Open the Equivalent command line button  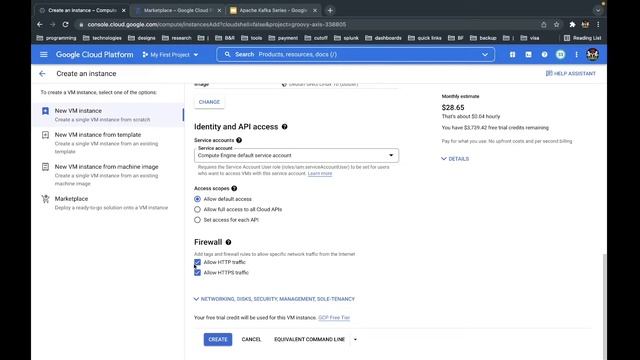click(x=309, y=339)
